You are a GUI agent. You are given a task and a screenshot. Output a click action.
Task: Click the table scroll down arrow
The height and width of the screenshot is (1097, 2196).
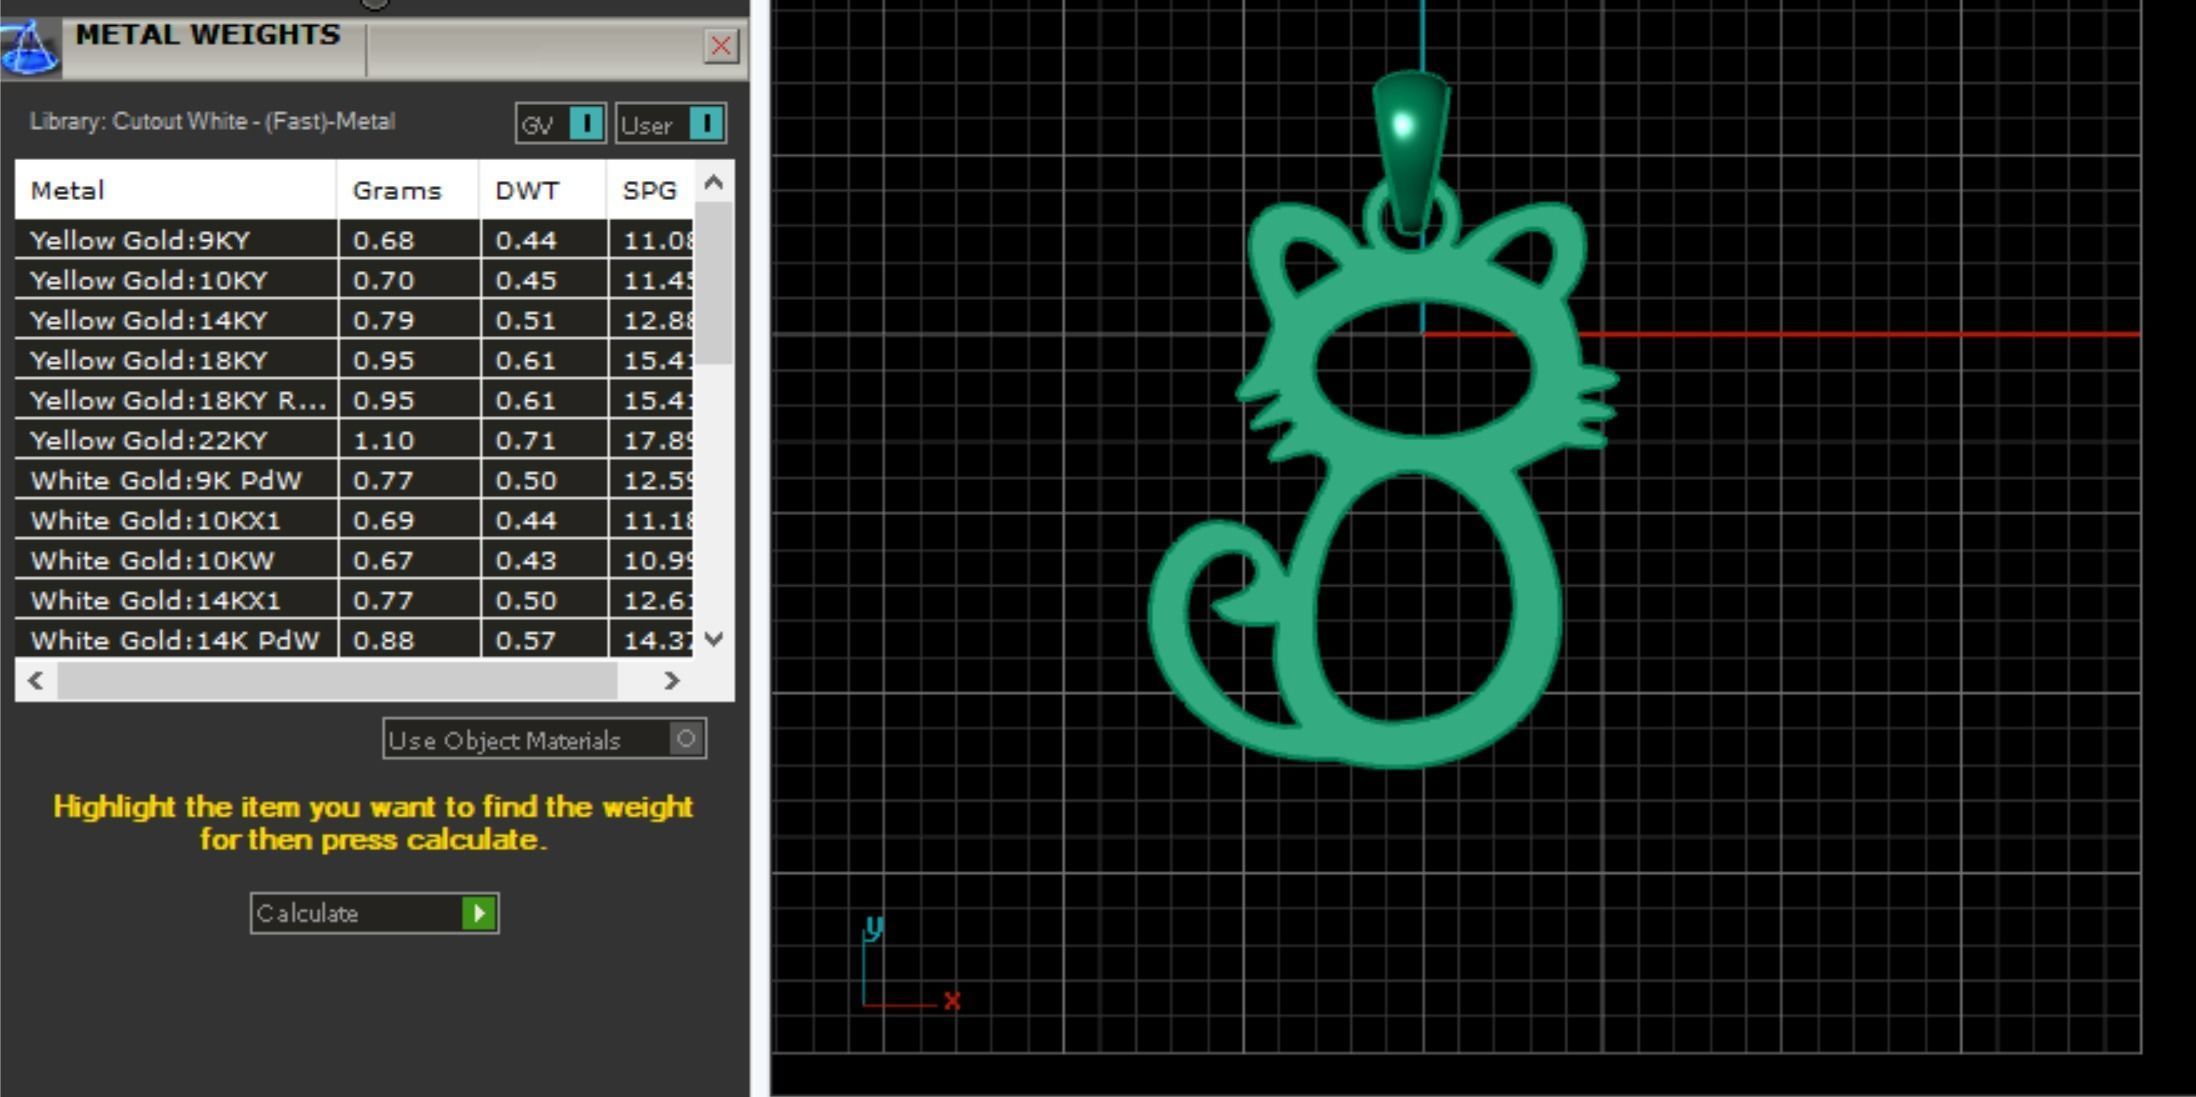[713, 638]
